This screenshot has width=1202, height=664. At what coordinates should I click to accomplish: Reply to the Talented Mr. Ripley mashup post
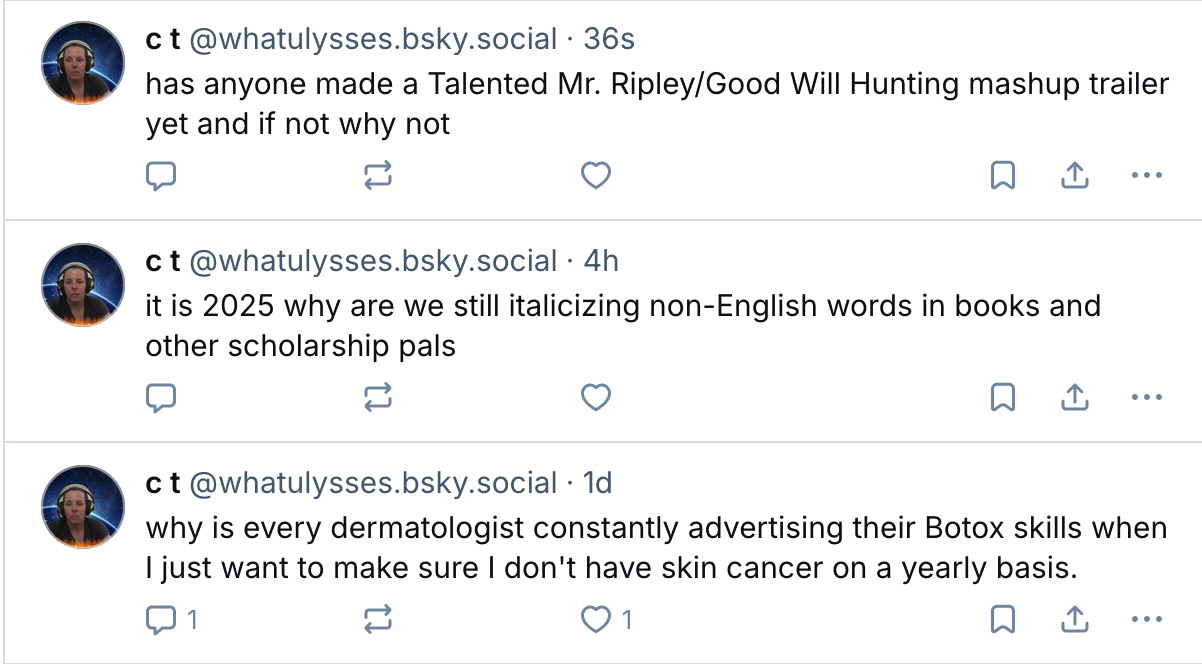(x=162, y=177)
